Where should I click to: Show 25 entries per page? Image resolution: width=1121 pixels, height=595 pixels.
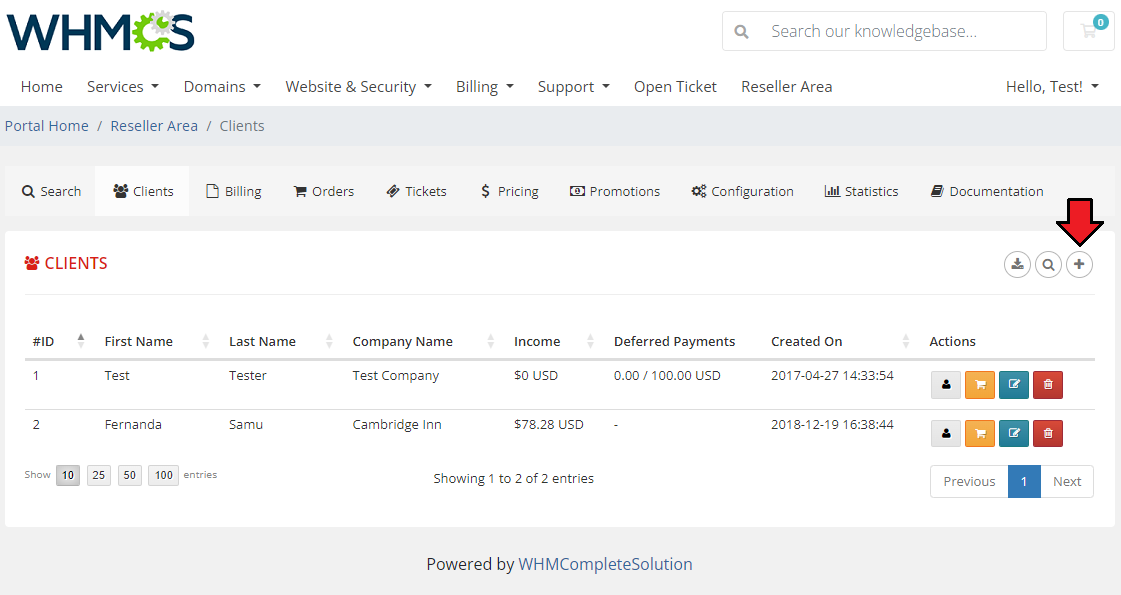point(99,475)
